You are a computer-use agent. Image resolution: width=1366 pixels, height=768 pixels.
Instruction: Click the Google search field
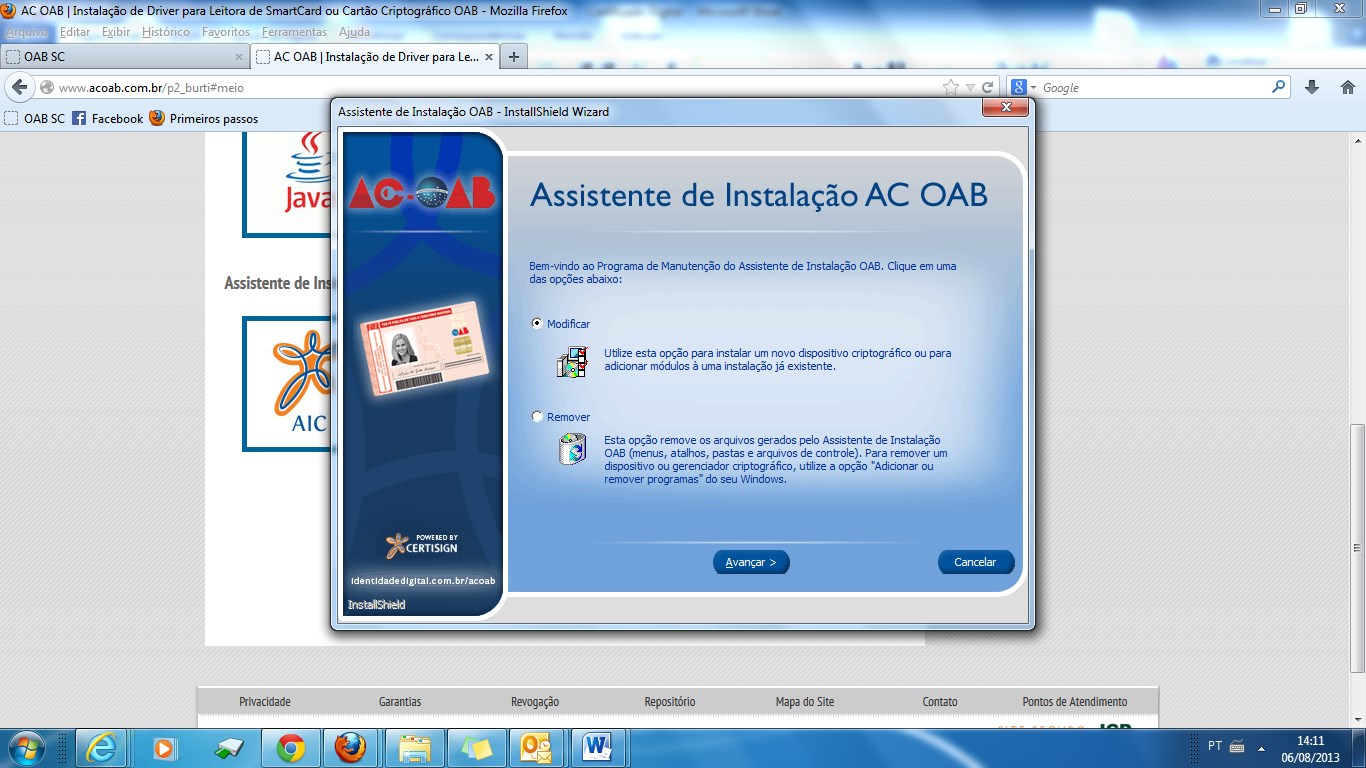point(1155,88)
